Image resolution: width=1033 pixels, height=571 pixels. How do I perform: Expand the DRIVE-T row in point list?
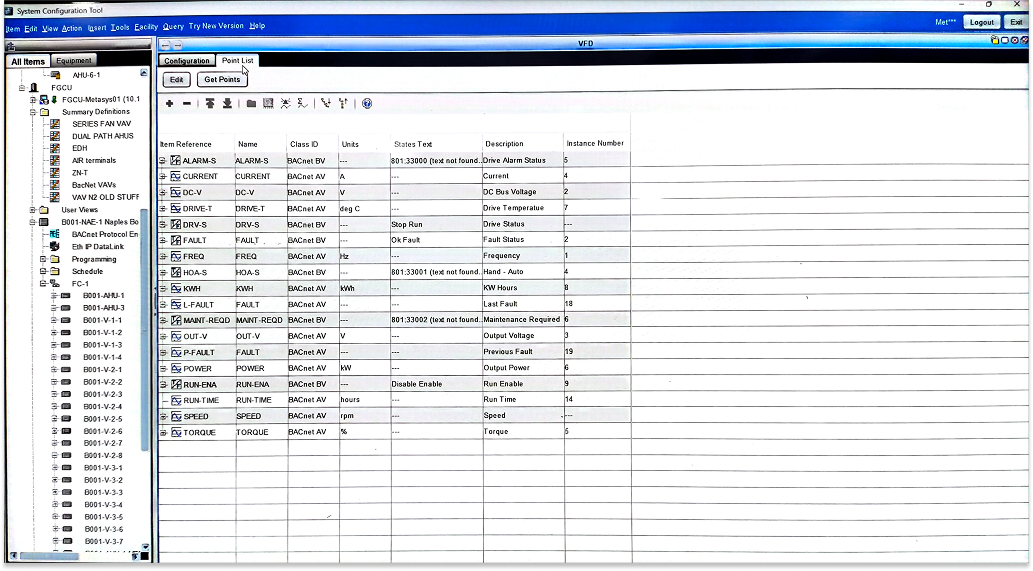(x=163, y=209)
